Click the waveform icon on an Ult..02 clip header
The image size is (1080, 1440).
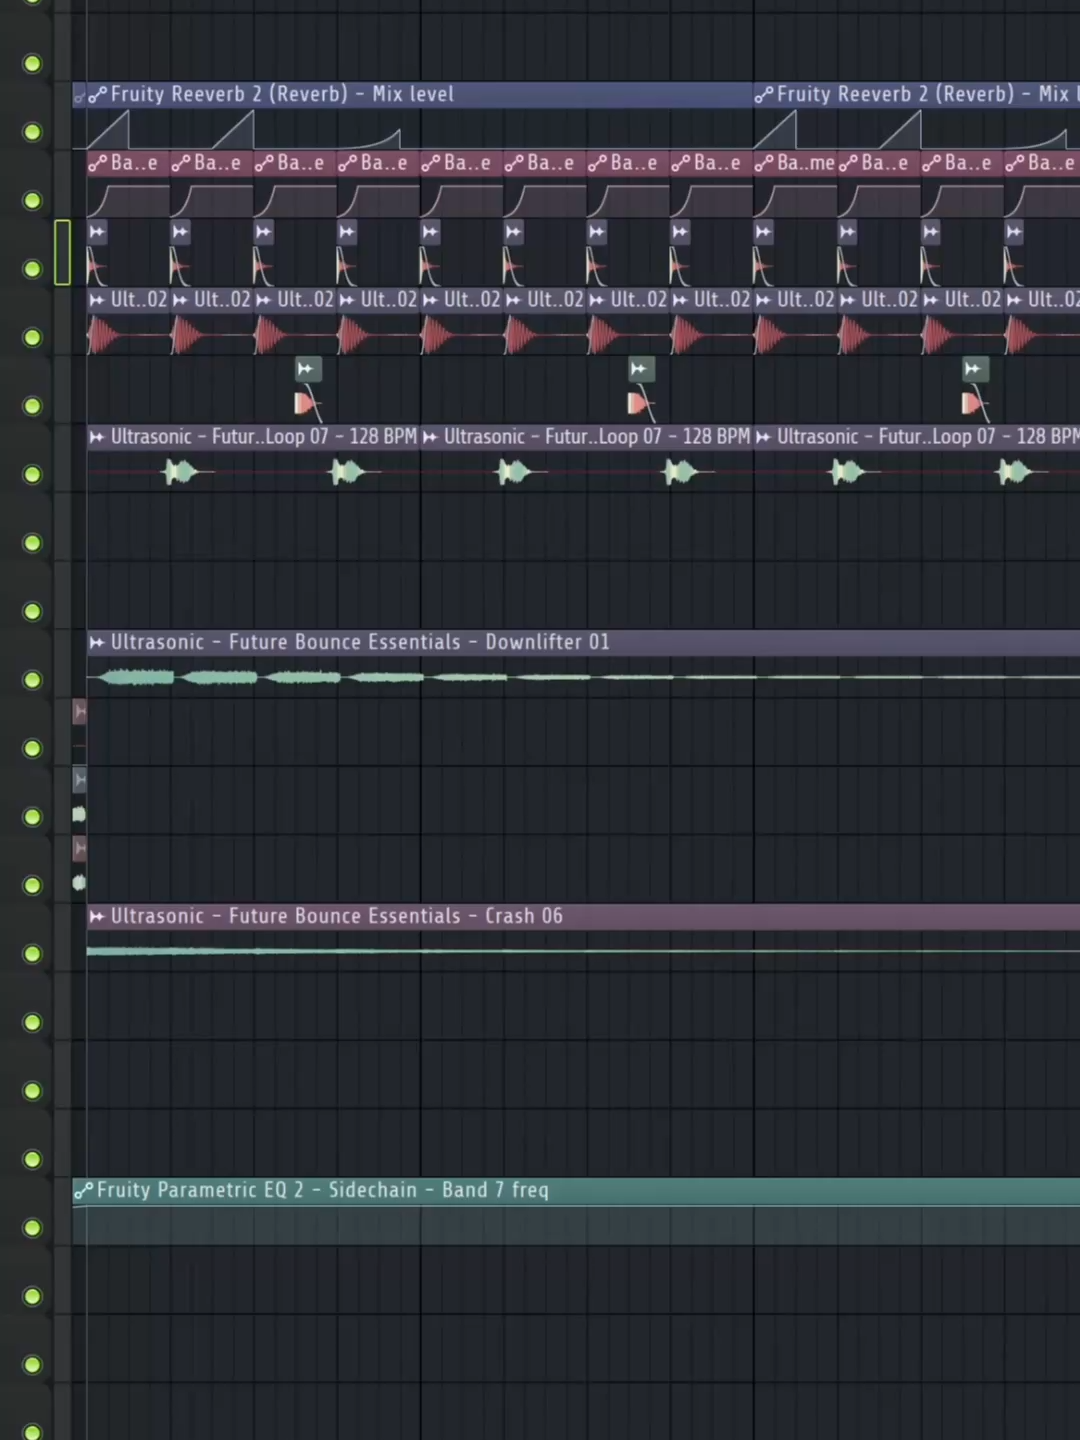[96, 299]
